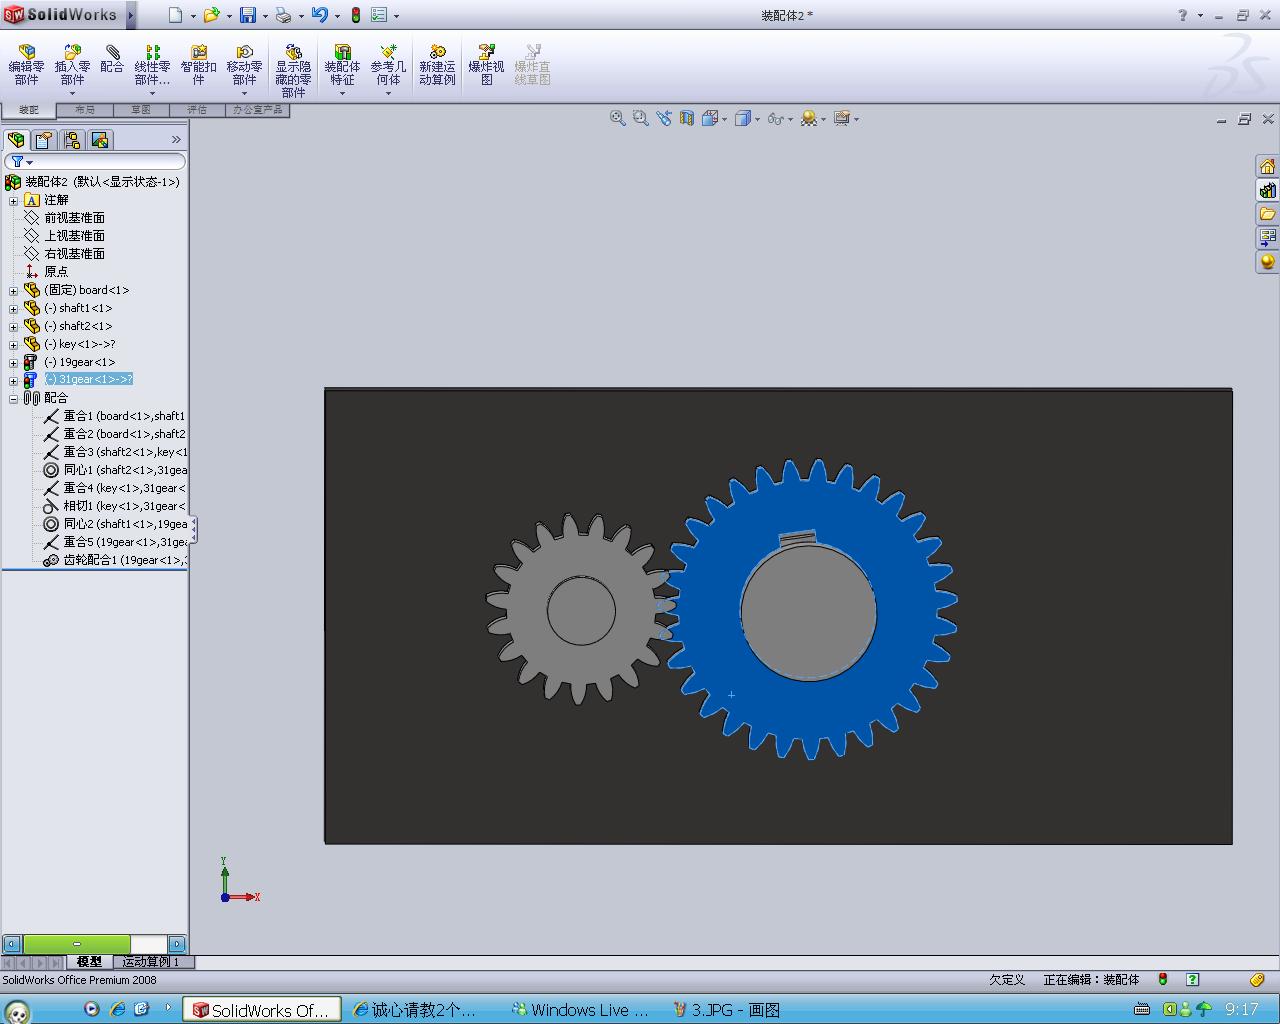Select the 配合 mate tool
1280x1024 pixels.
pyautogui.click(x=112, y=59)
